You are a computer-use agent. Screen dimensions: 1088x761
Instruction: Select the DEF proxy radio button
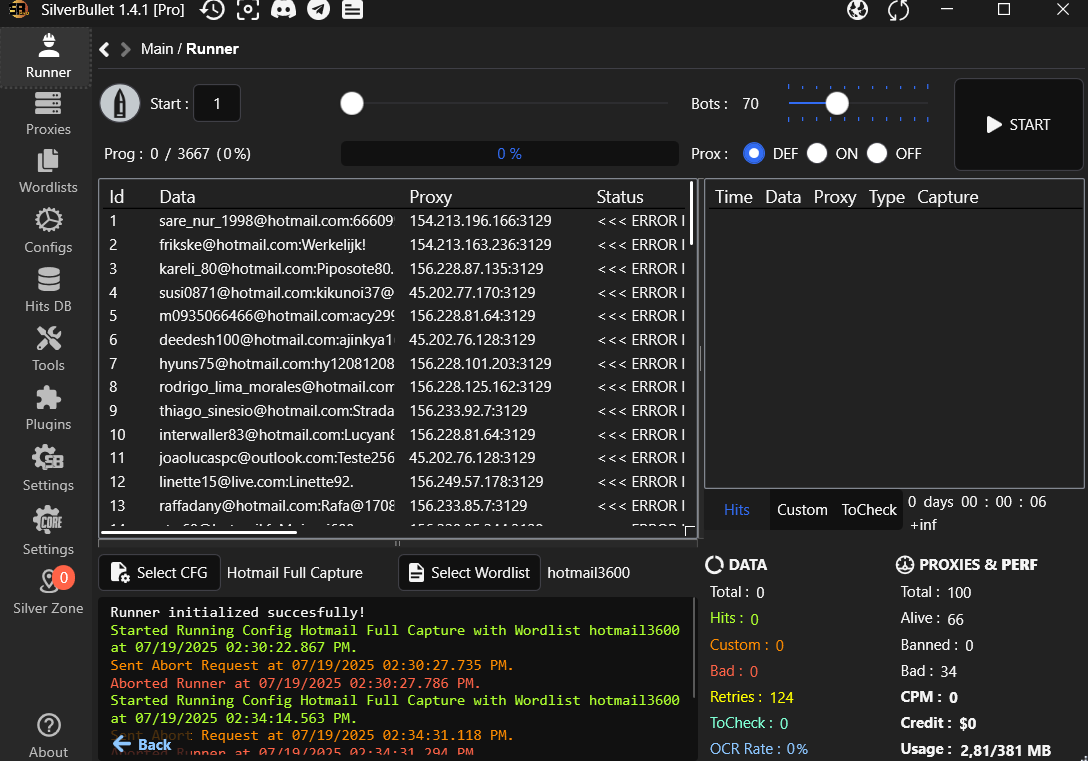pyautogui.click(x=755, y=153)
